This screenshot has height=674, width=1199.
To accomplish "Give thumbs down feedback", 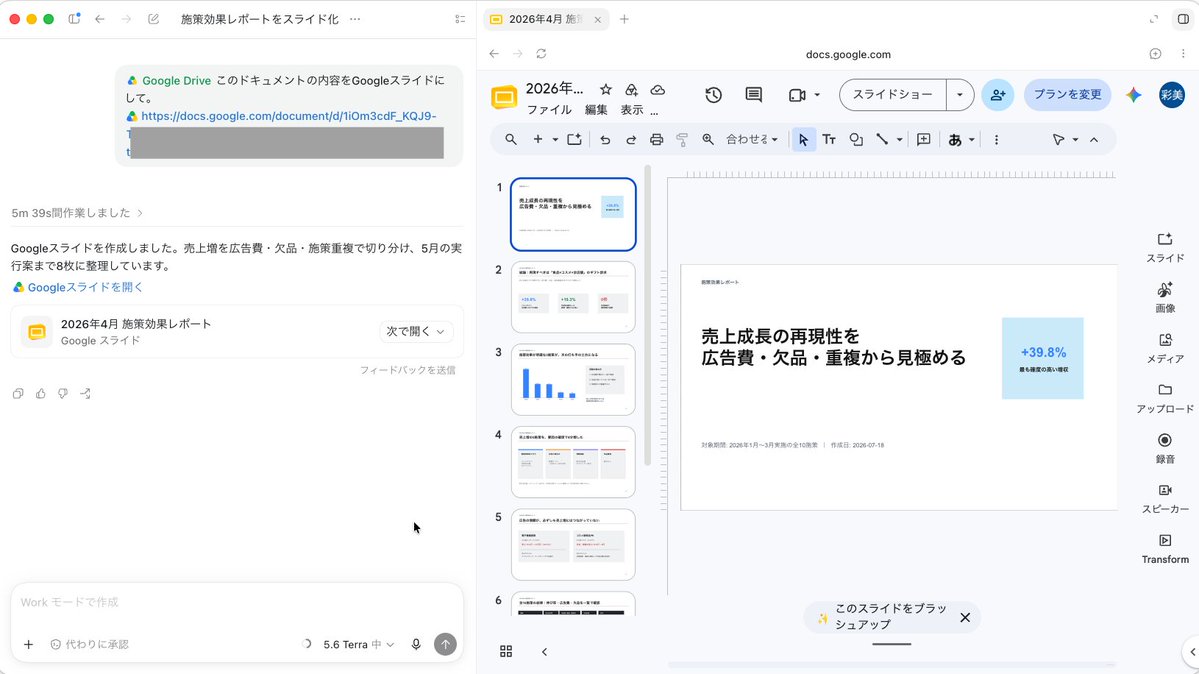I will [63, 393].
